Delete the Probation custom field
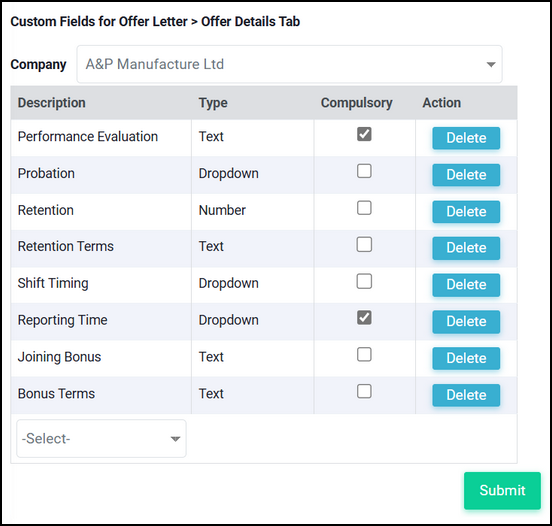This screenshot has width=552, height=526. coord(466,175)
